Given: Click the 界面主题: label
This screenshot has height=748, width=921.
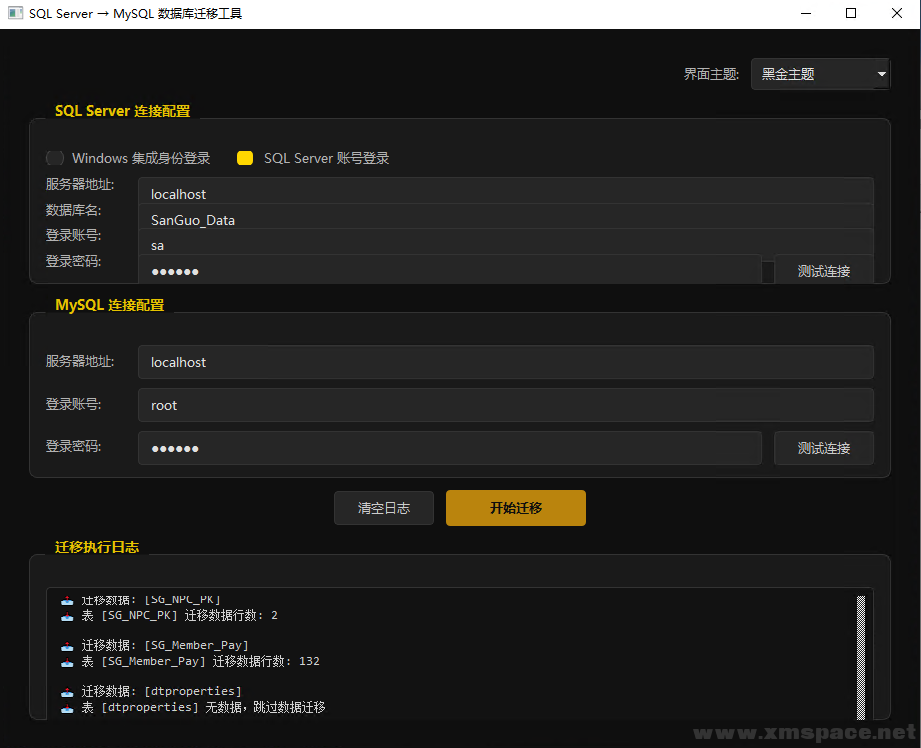Looking at the screenshot, I should coord(711,74).
